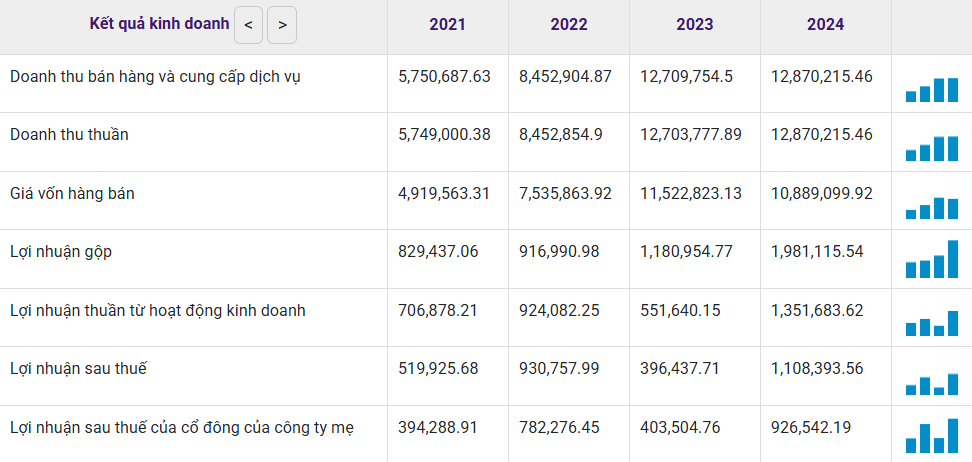The width and height of the screenshot is (972, 462).
Task: Select value 12,709,754.5
Action: coord(686,76)
